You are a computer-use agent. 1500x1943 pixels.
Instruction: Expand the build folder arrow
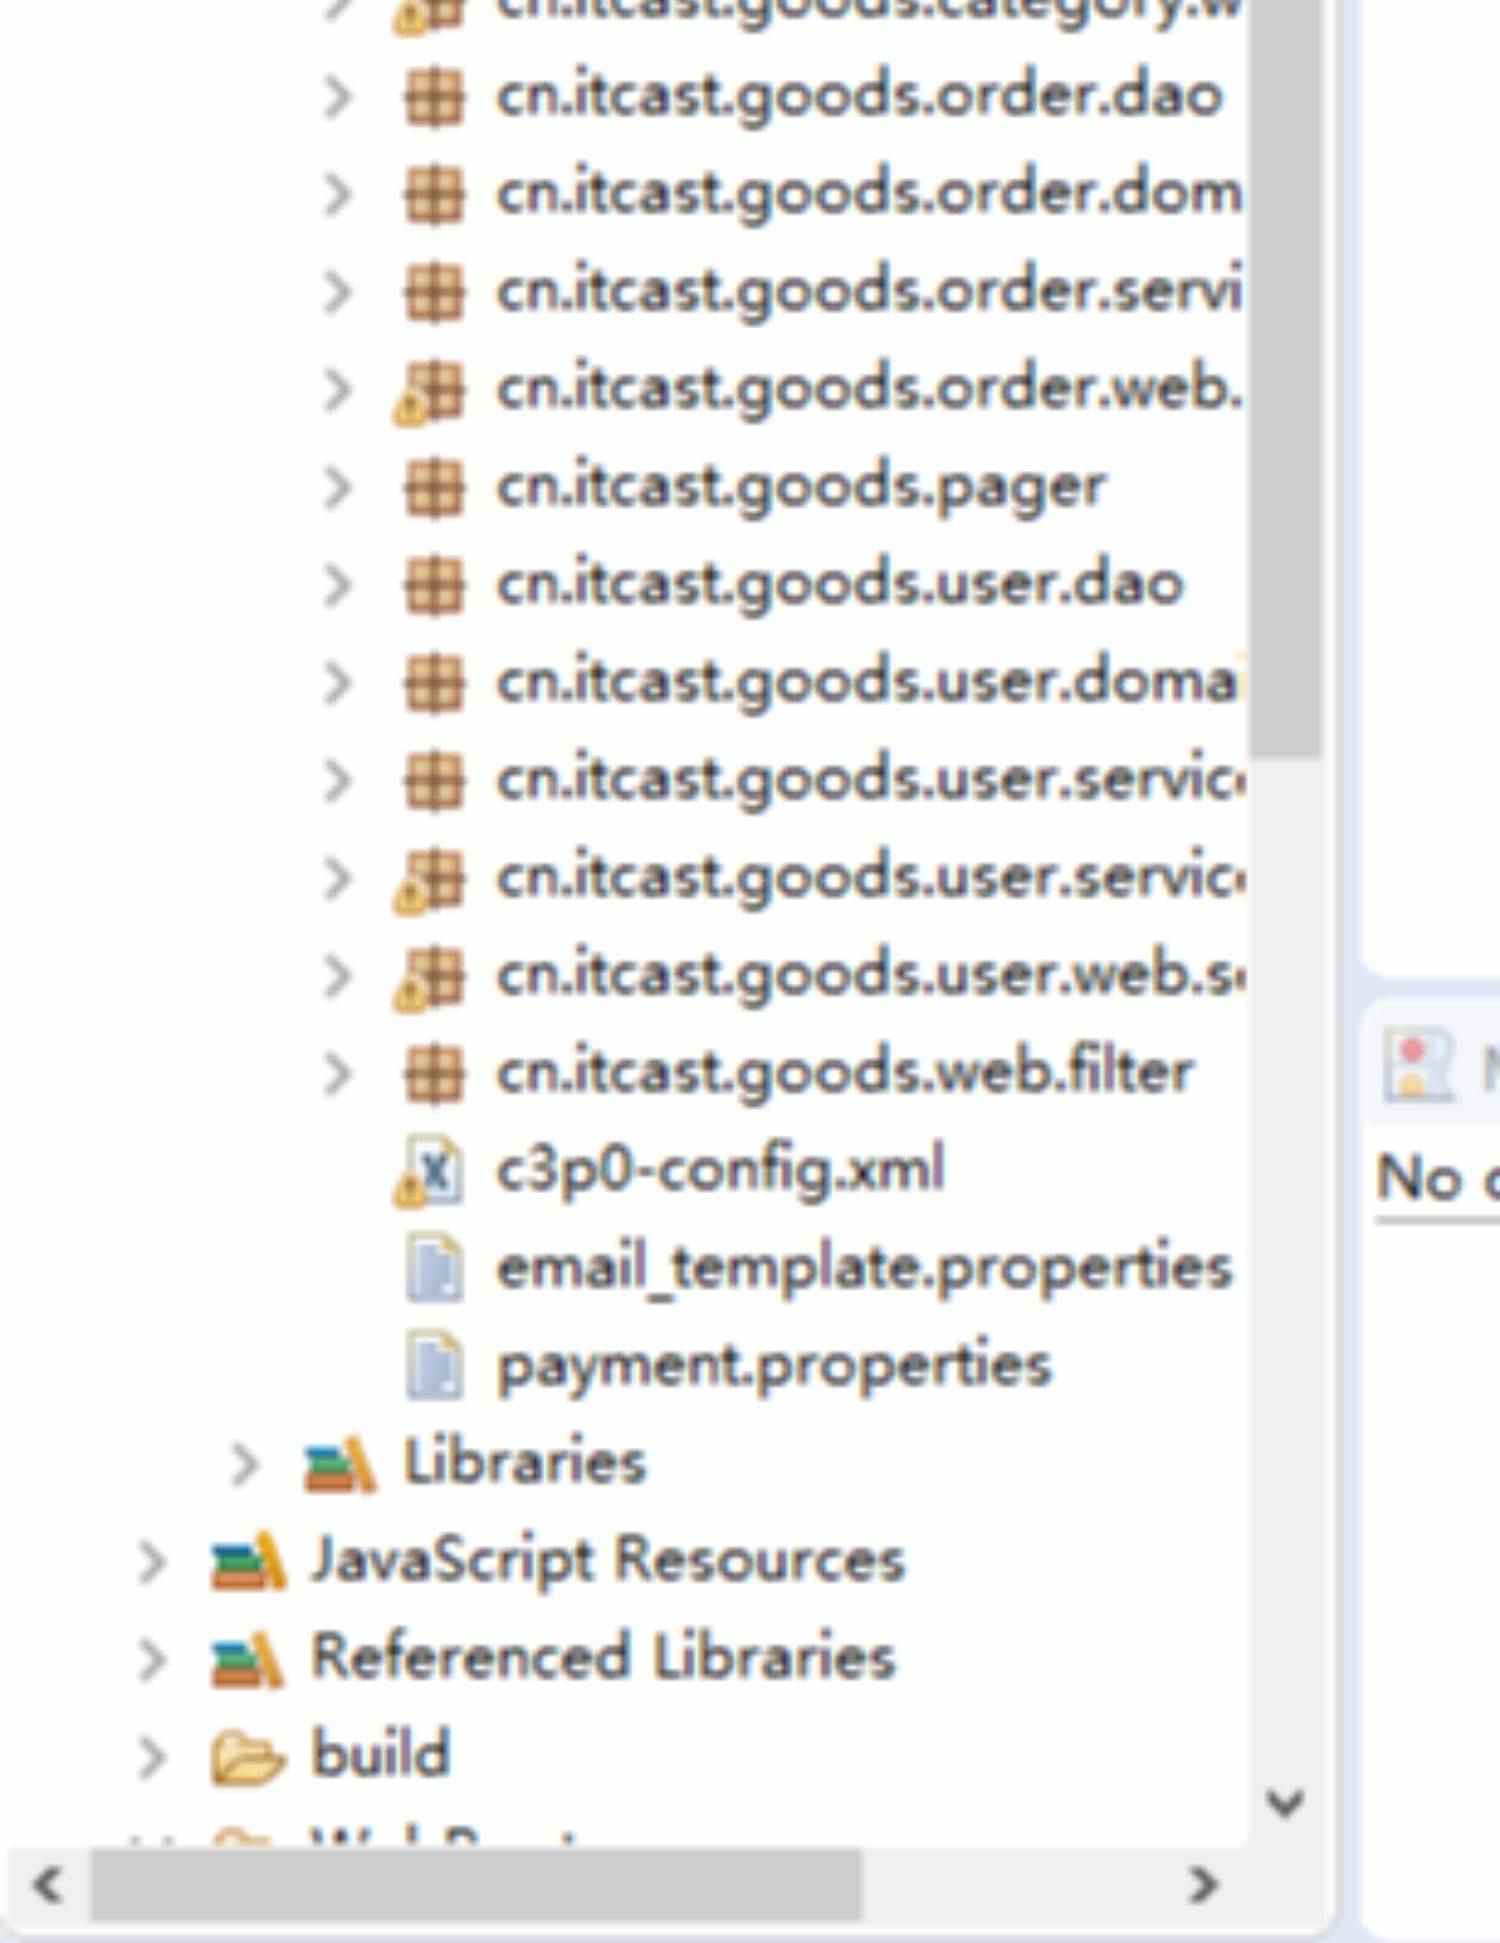152,1757
